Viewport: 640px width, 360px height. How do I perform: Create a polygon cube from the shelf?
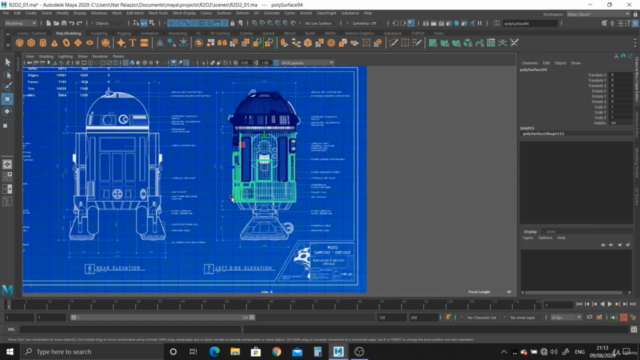31,43
